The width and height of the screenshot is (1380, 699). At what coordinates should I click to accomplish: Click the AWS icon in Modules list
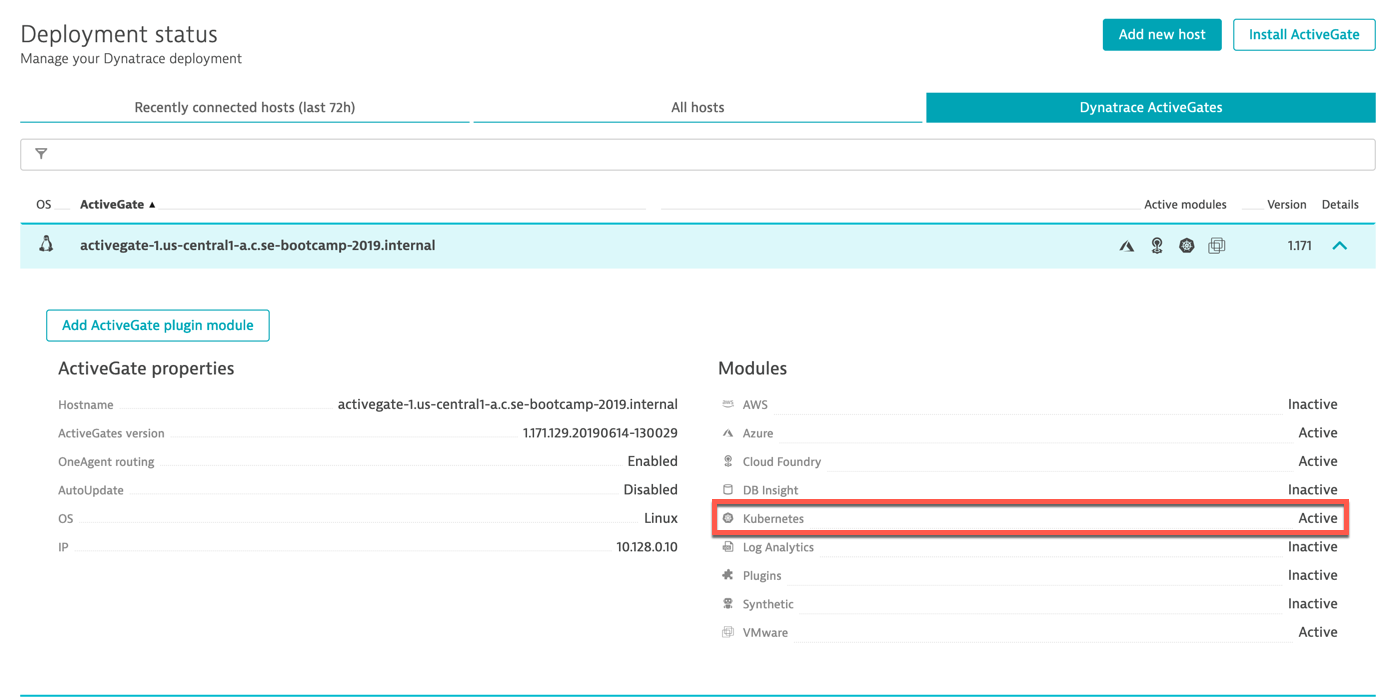(x=728, y=405)
